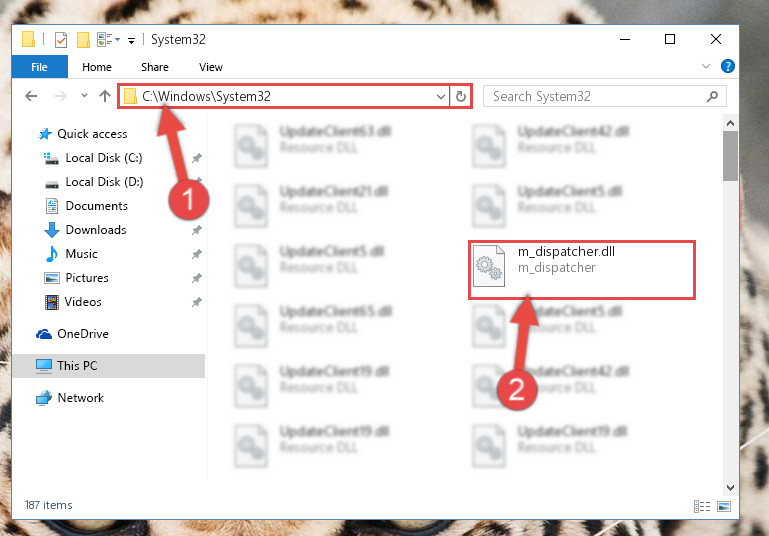Switch to the View ribbon tab
Image resolution: width=769 pixels, height=536 pixels.
click(211, 67)
